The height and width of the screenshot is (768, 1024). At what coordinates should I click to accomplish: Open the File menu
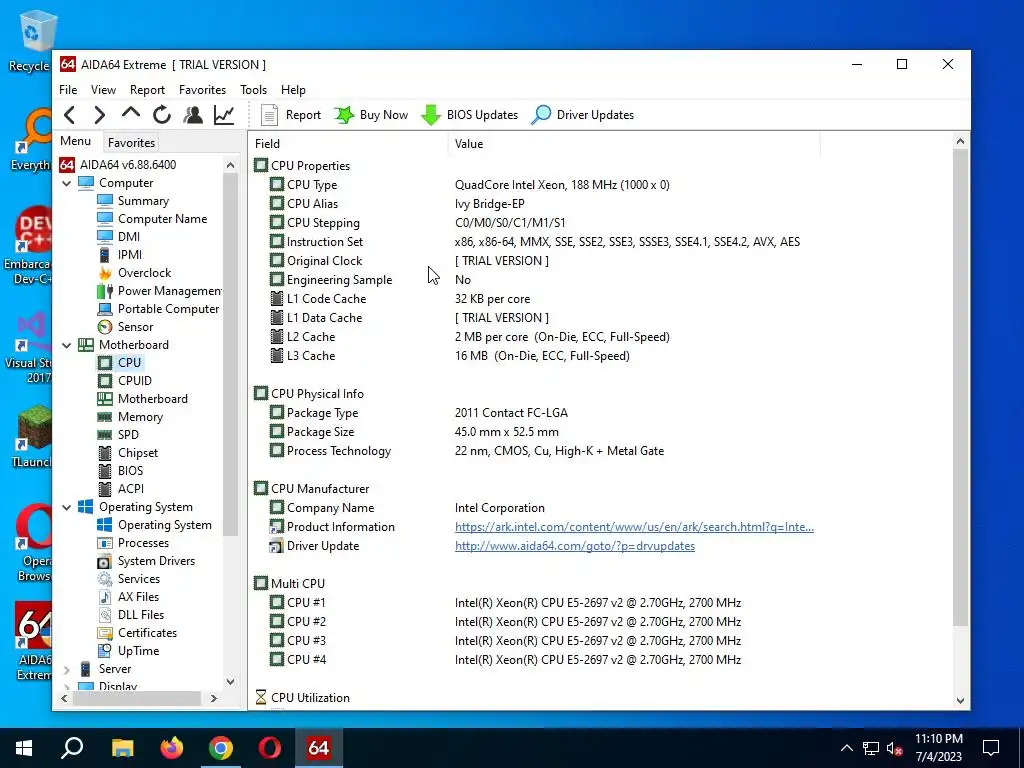[68, 89]
